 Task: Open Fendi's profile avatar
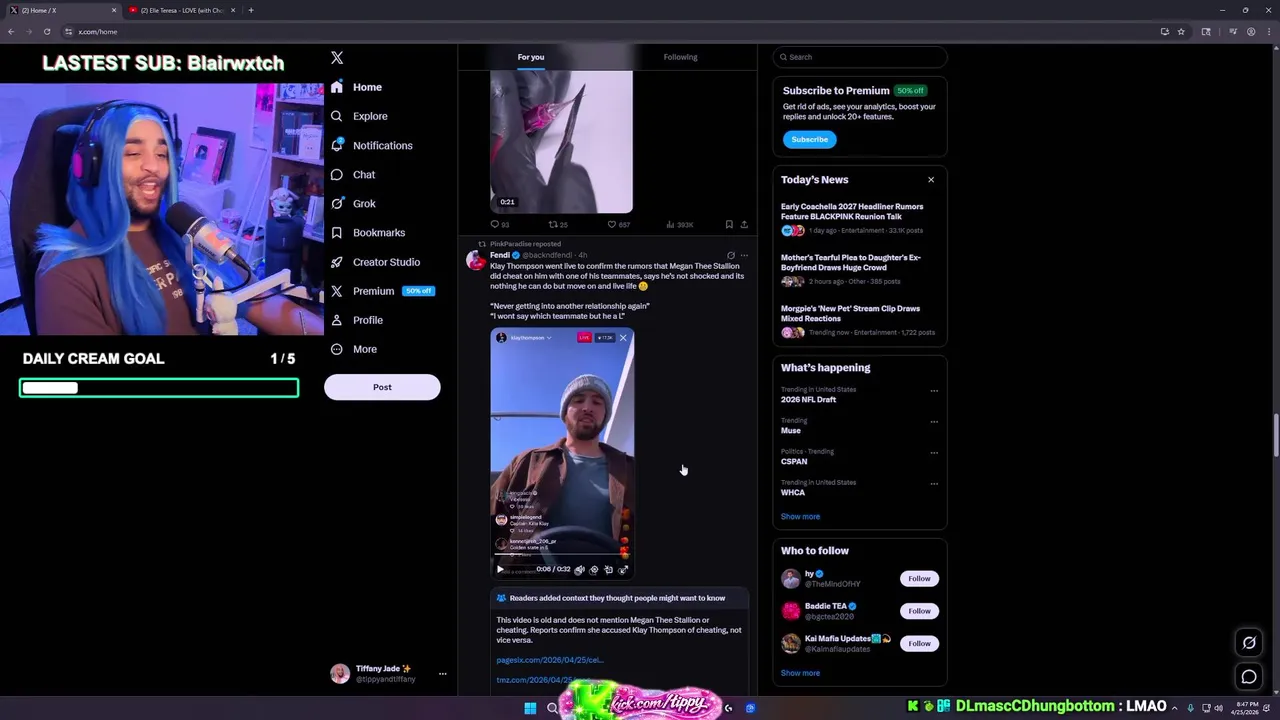[x=476, y=261]
